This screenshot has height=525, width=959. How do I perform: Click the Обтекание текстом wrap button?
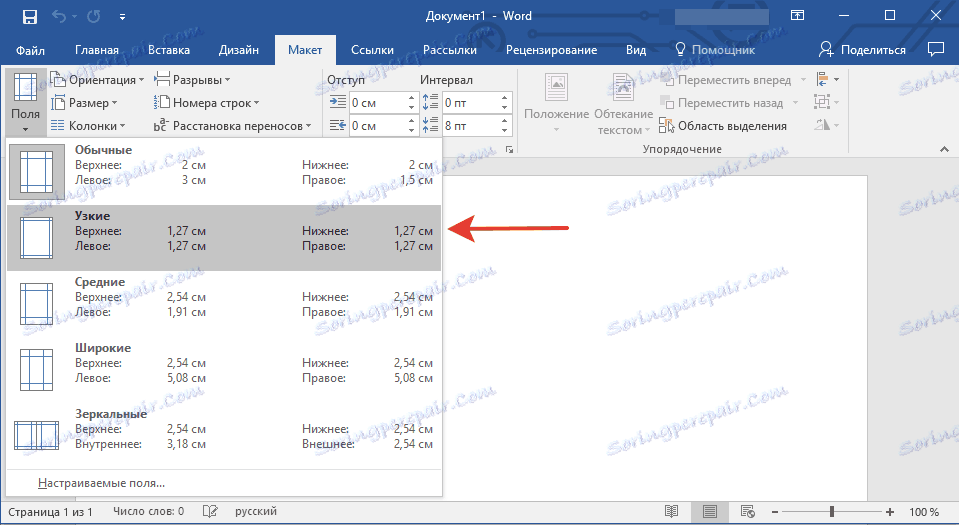pos(624,103)
